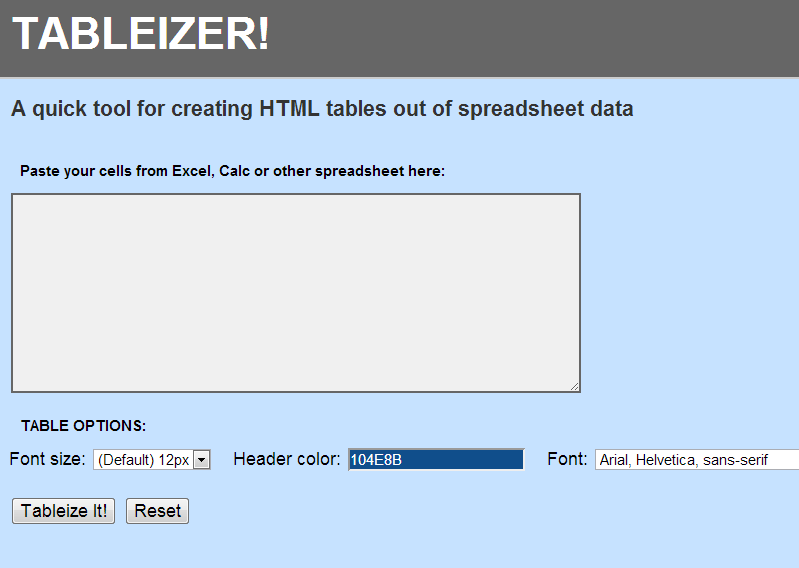
Task: Click the Header color 104E8B field
Action: tap(436, 460)
